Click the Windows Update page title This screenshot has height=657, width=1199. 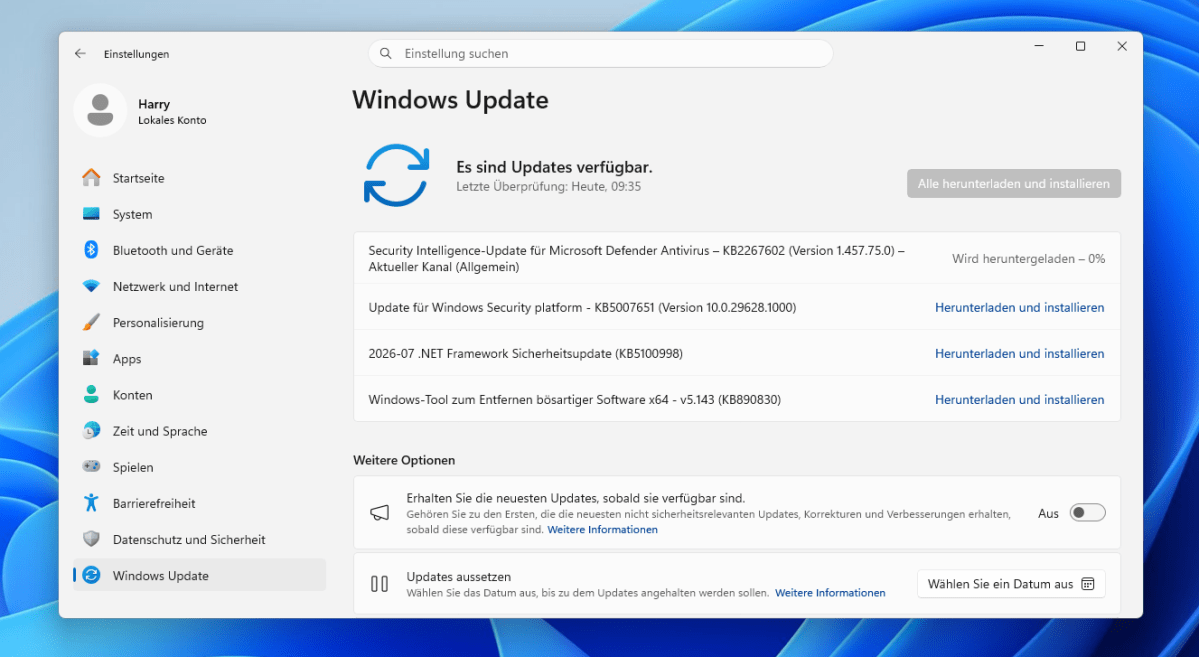[x=450, y=100]
